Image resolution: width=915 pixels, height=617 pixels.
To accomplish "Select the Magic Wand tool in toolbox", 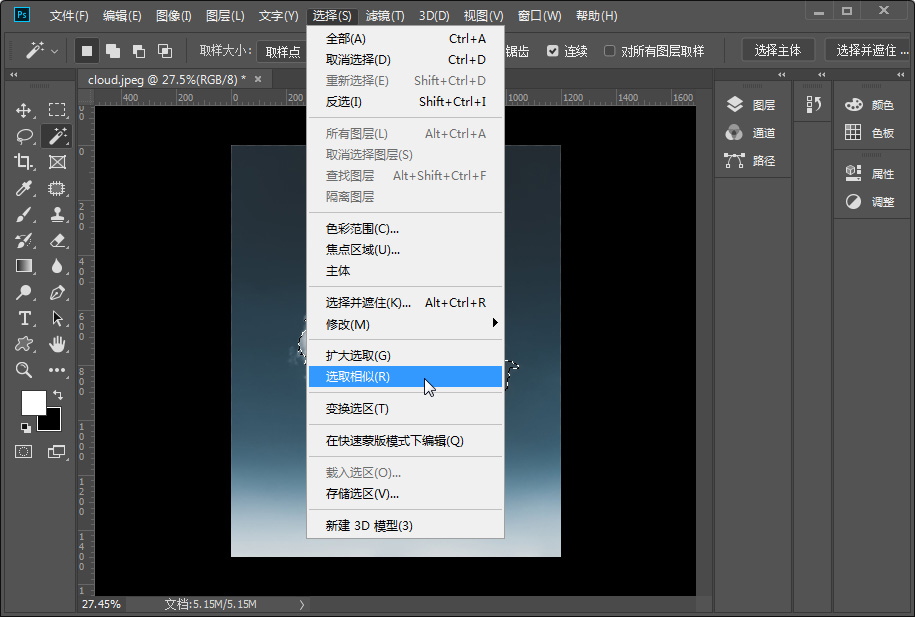I will (57, 136).
